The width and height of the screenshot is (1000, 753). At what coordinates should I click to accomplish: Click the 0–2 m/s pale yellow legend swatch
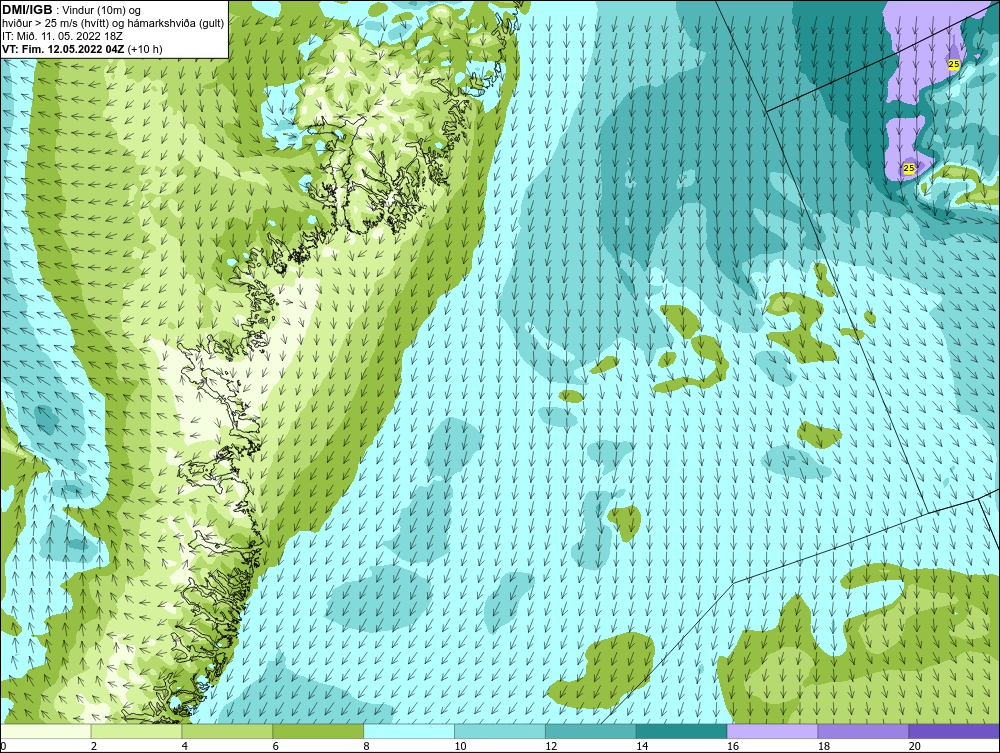[46, 731]
